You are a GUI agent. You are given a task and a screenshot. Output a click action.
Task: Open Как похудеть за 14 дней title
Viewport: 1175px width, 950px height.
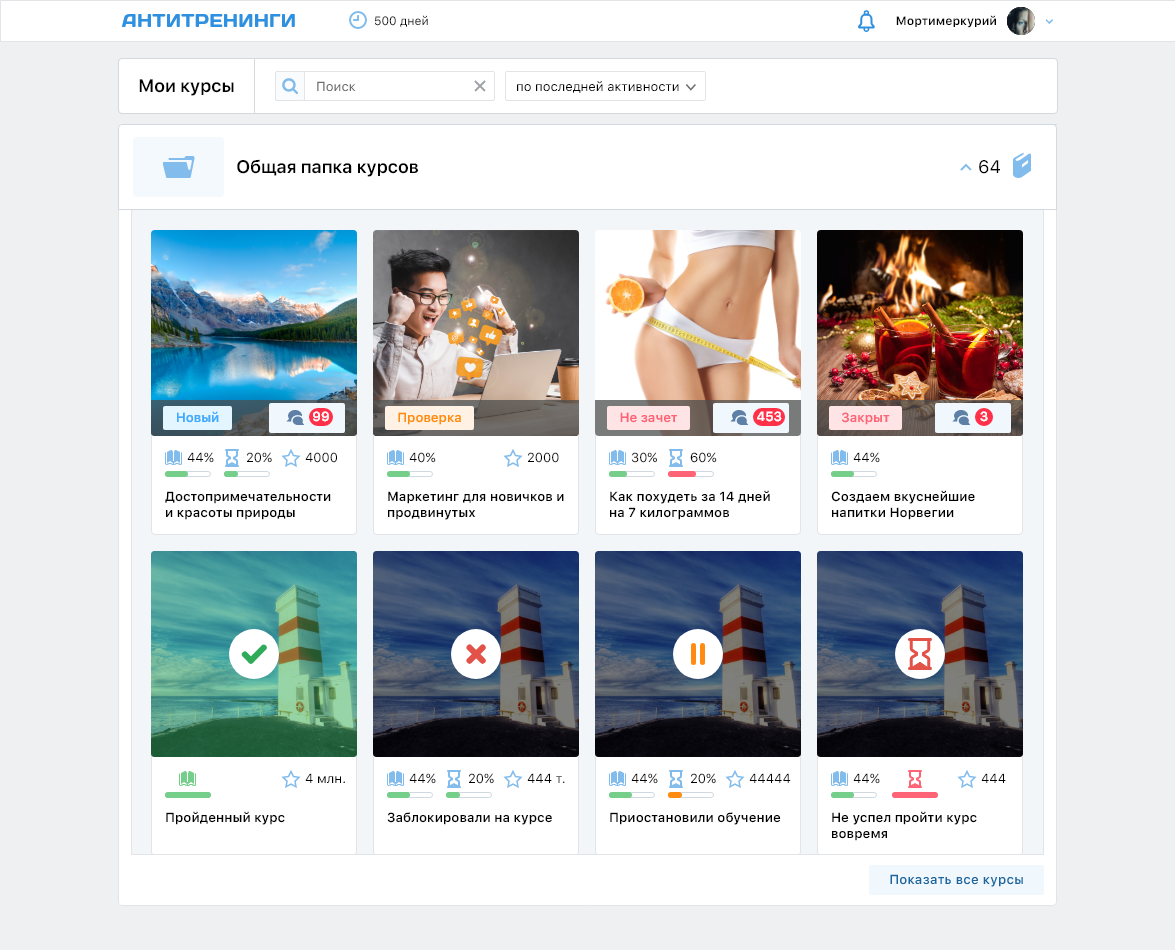[689, 504]
